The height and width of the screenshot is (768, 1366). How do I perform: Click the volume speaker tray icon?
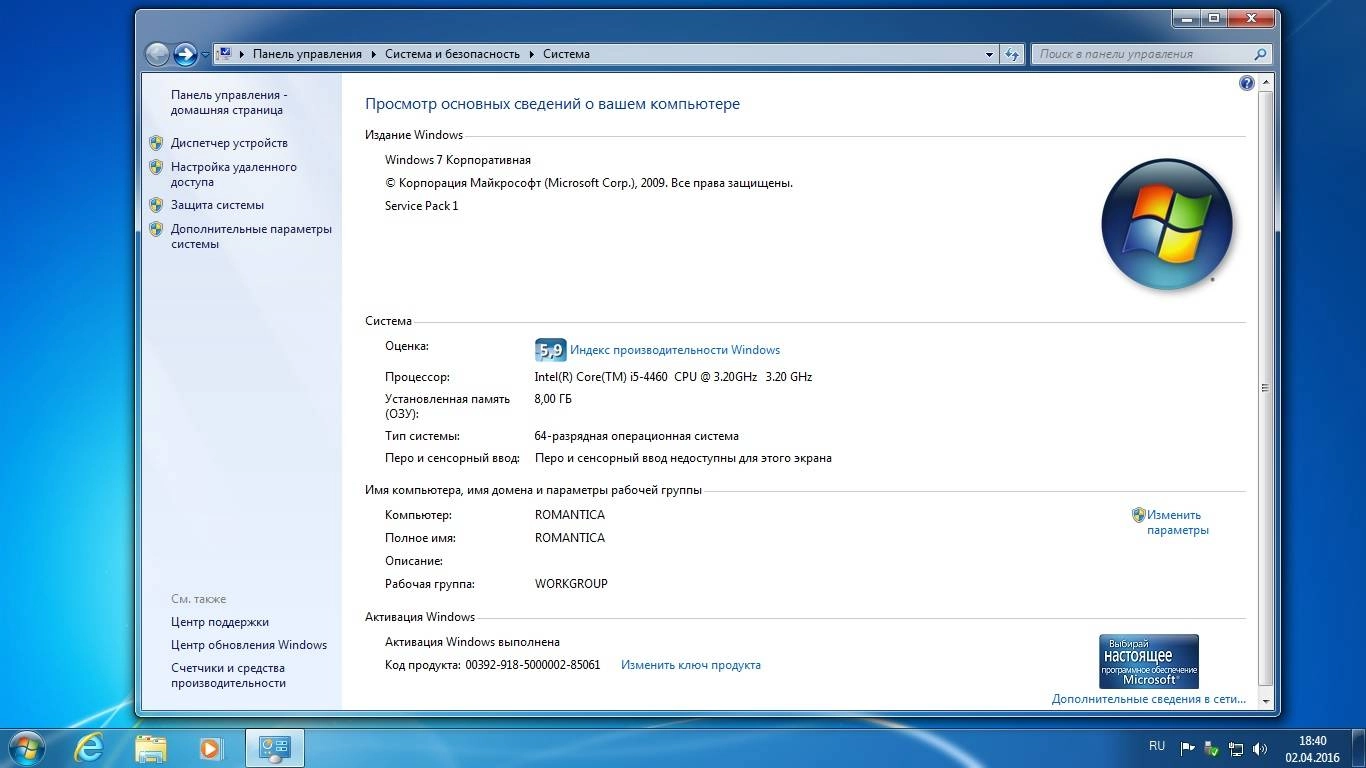[1260, 748]
